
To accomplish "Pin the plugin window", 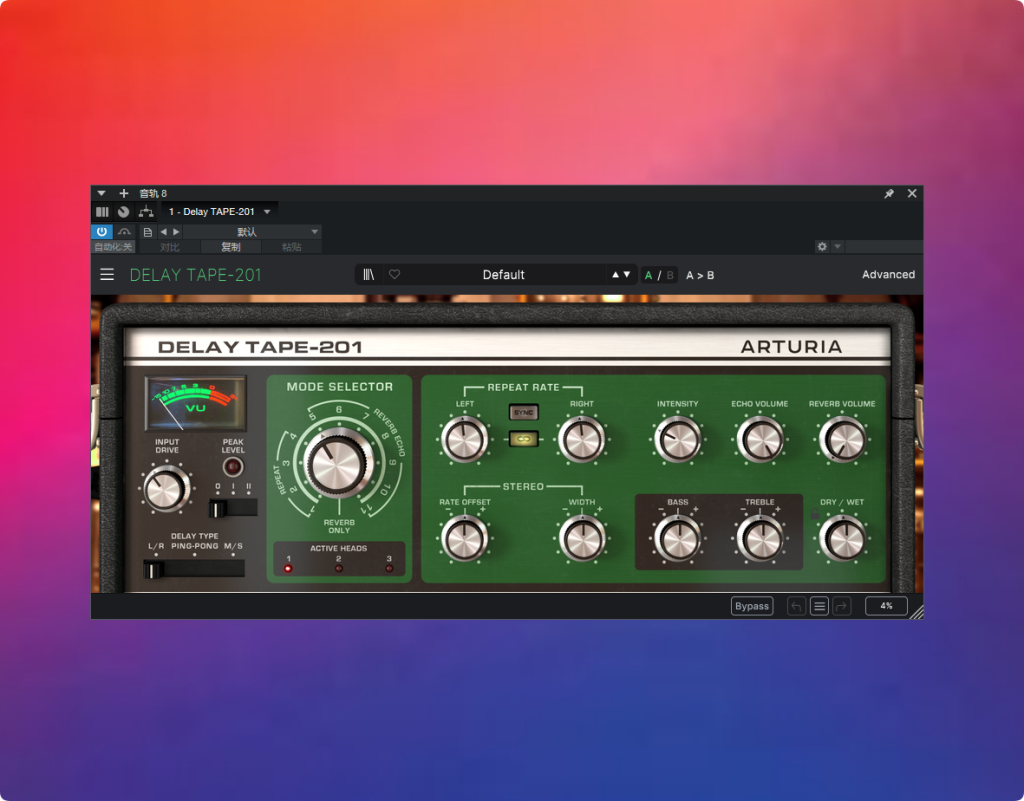I will 889,194.
